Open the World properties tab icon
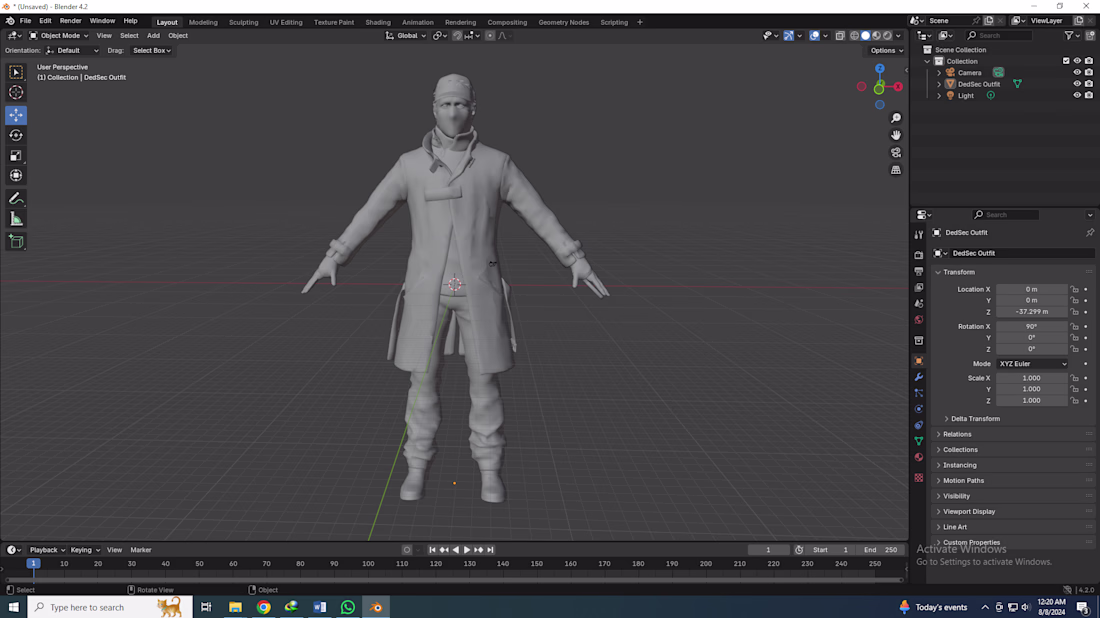This screenshot has height=618, width=1100. tap(918, 320)
